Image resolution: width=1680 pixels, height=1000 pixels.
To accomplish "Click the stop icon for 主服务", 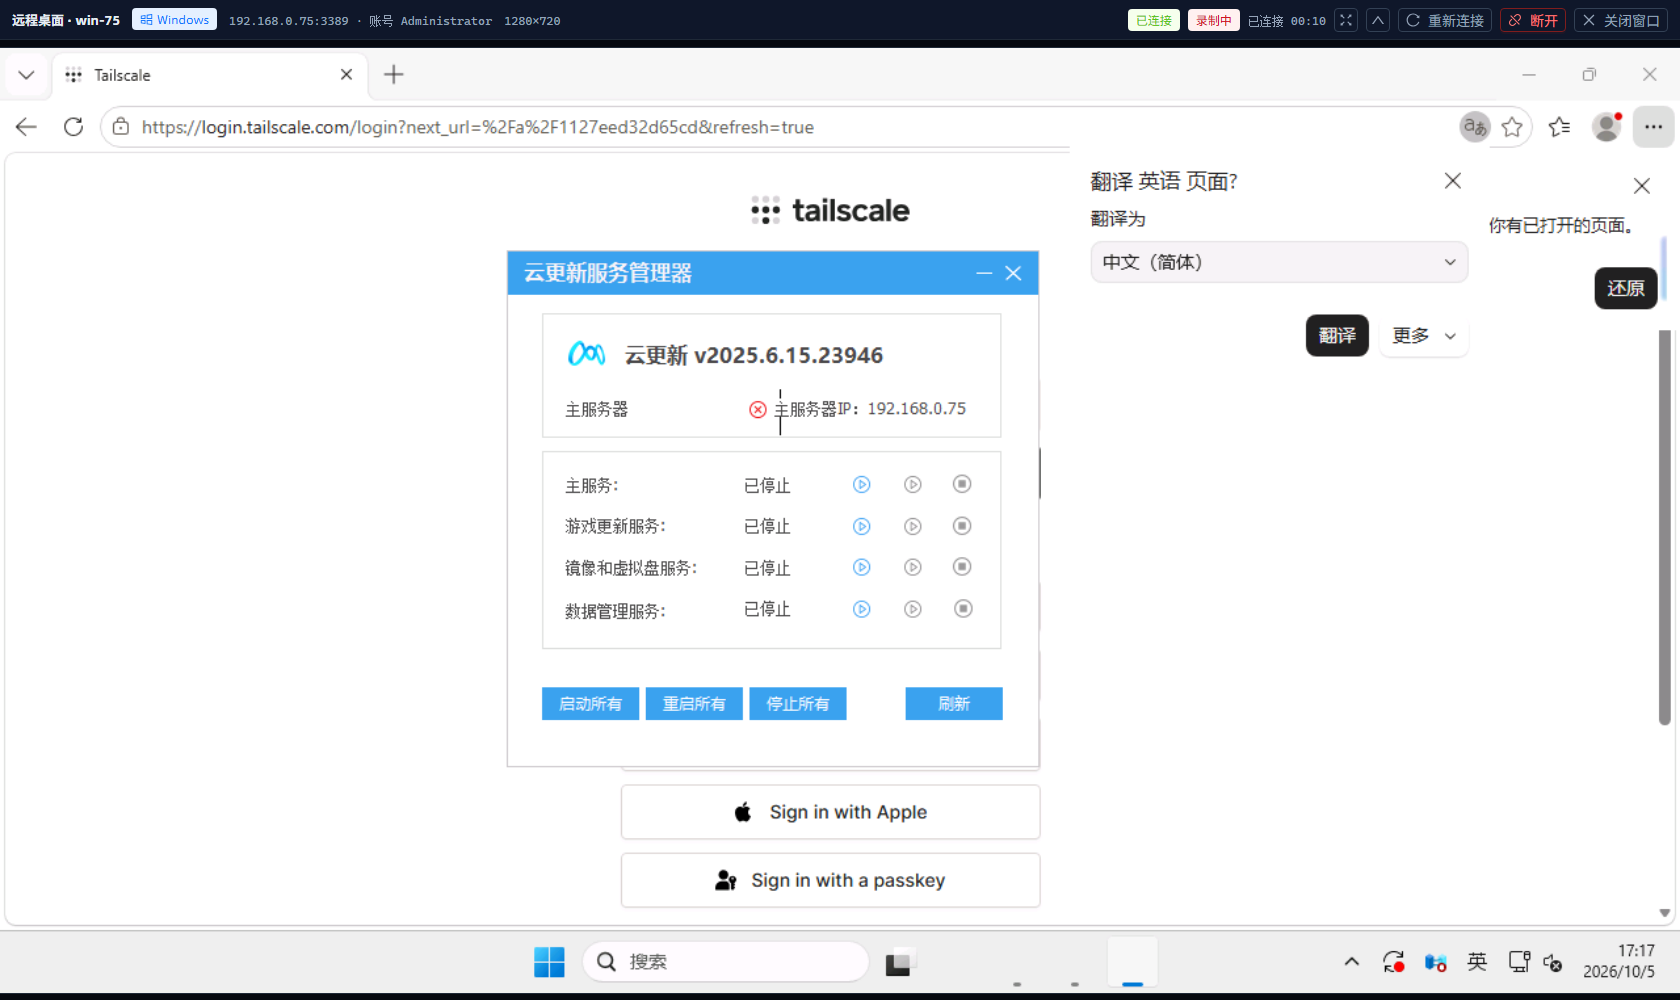I will pos(962,484).
